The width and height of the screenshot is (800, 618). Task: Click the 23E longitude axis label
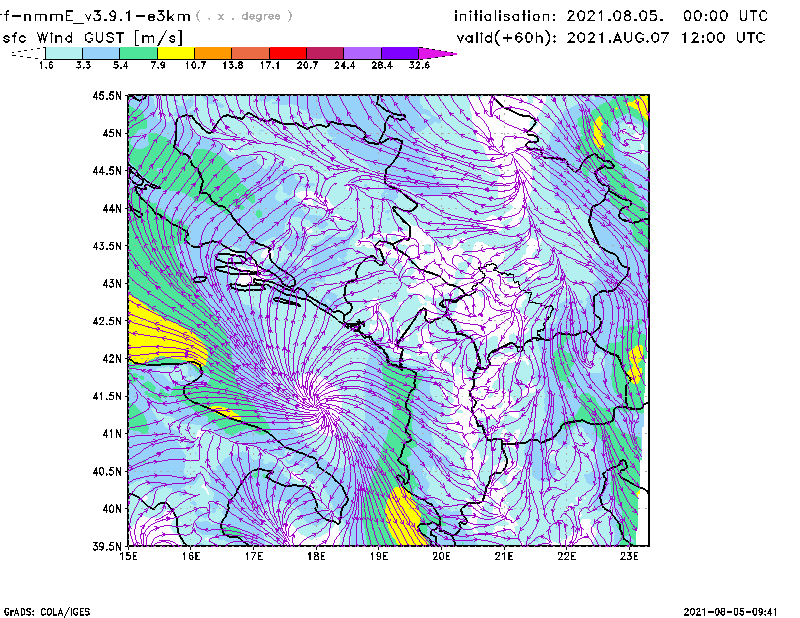pos(629,556)
